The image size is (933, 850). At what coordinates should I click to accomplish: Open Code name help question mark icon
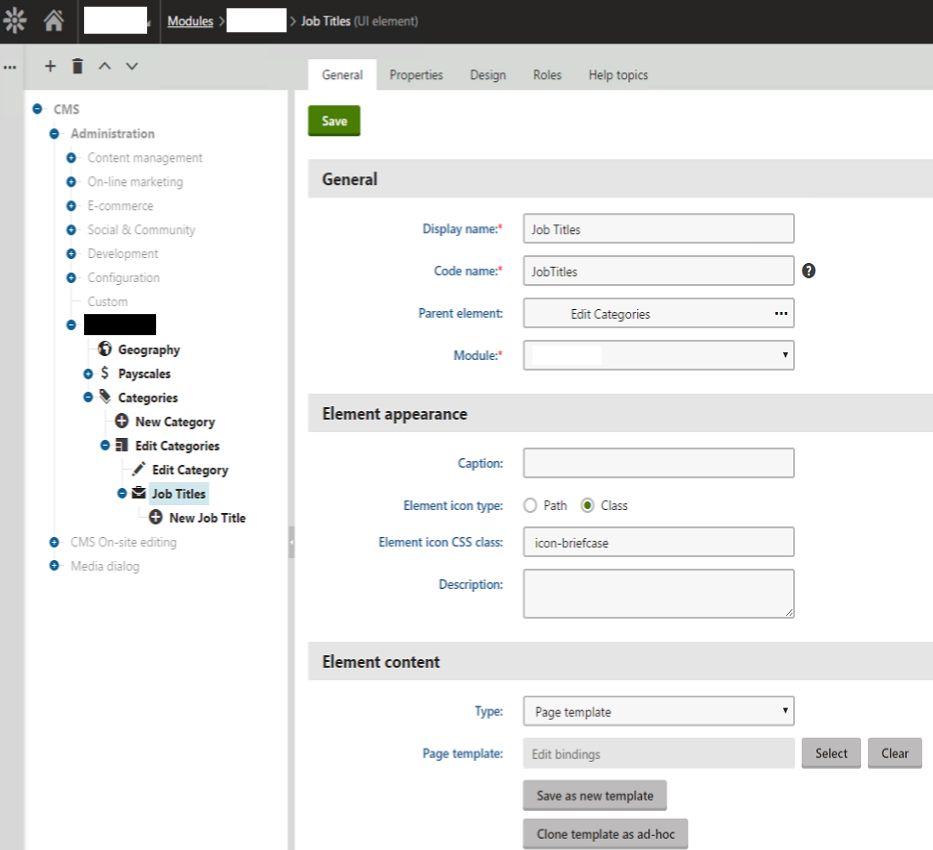(x=809, y=271)
